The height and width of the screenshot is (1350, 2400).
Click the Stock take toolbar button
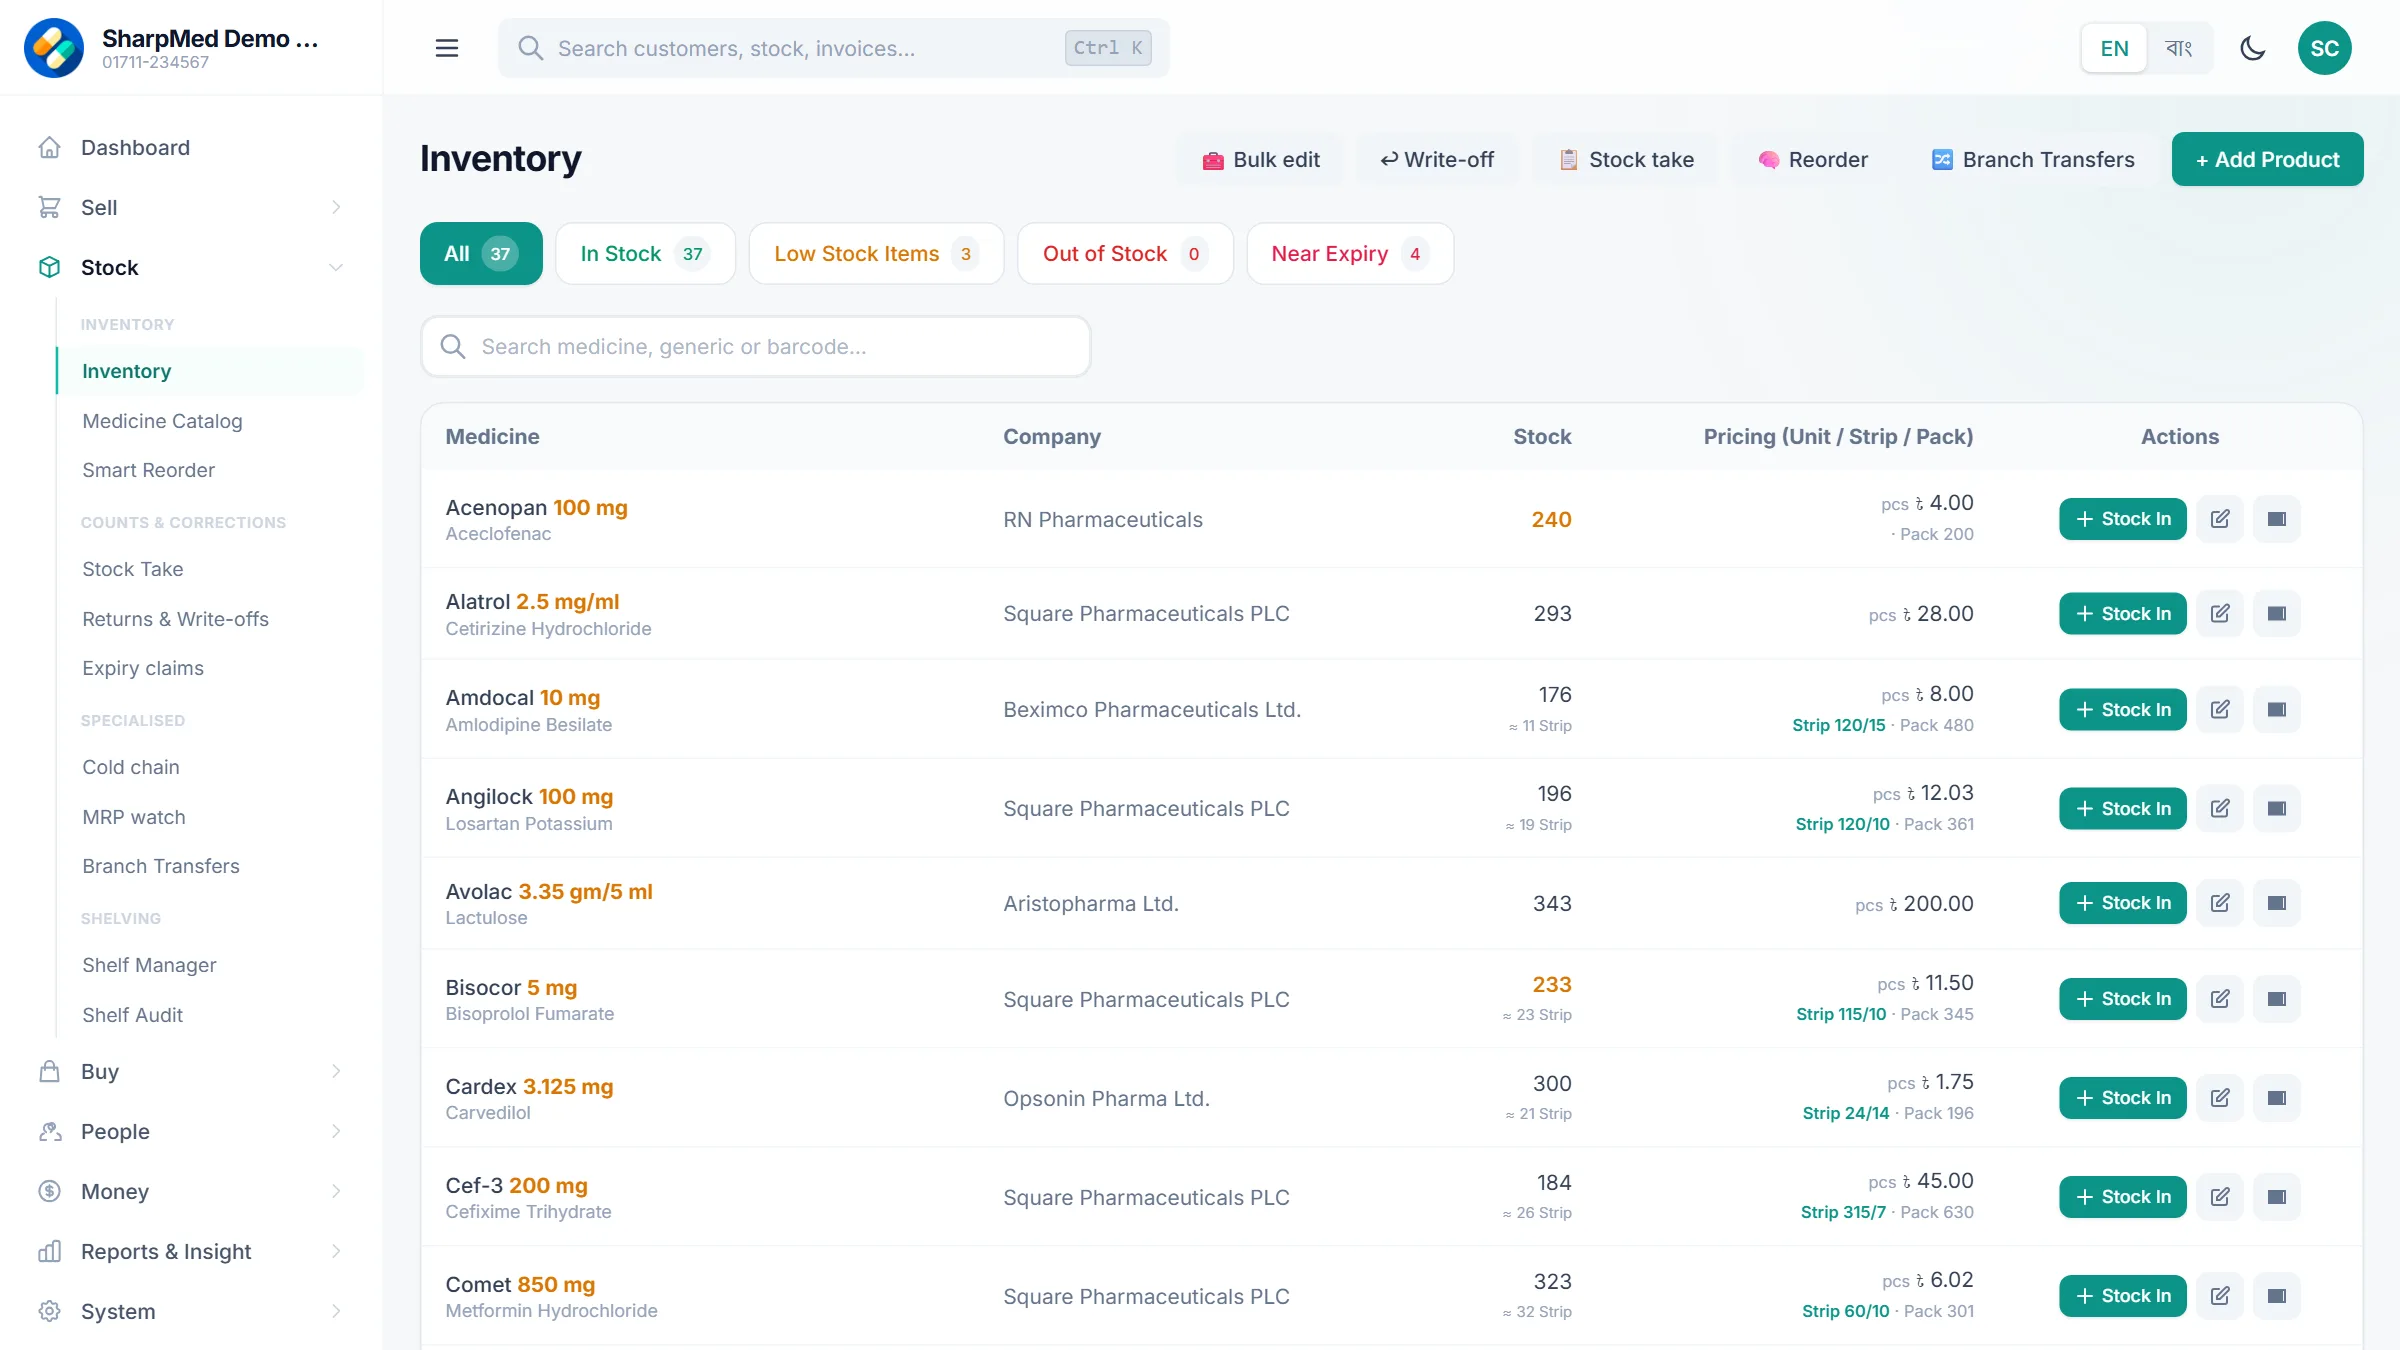point(1626,160)
